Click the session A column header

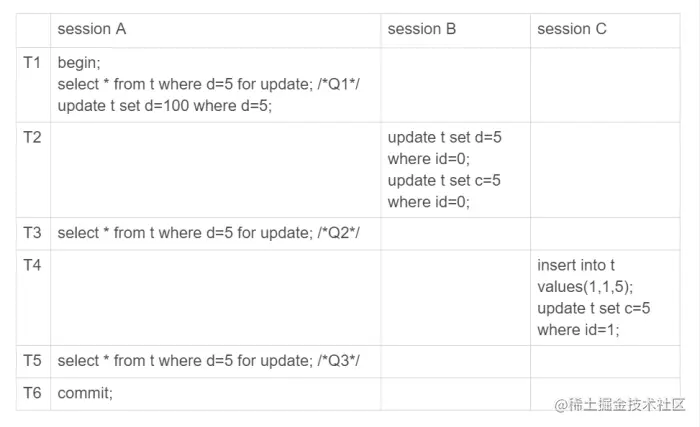click(x=92, y=29)
